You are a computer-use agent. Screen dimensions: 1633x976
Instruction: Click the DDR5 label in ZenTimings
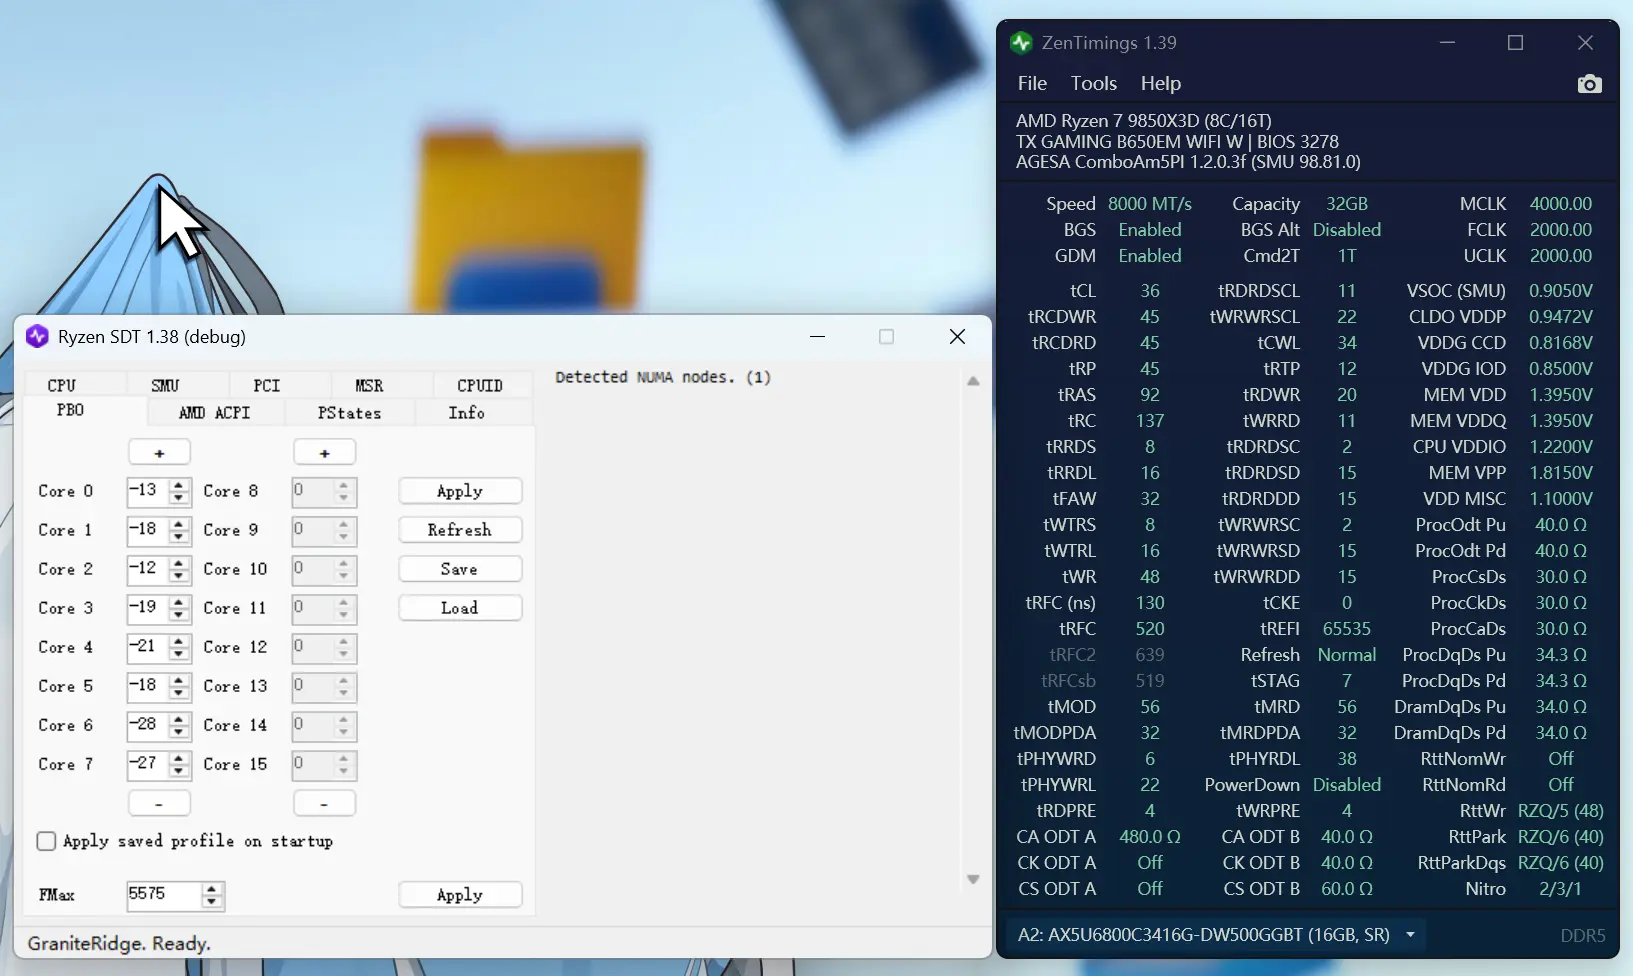coord(1583,936)
